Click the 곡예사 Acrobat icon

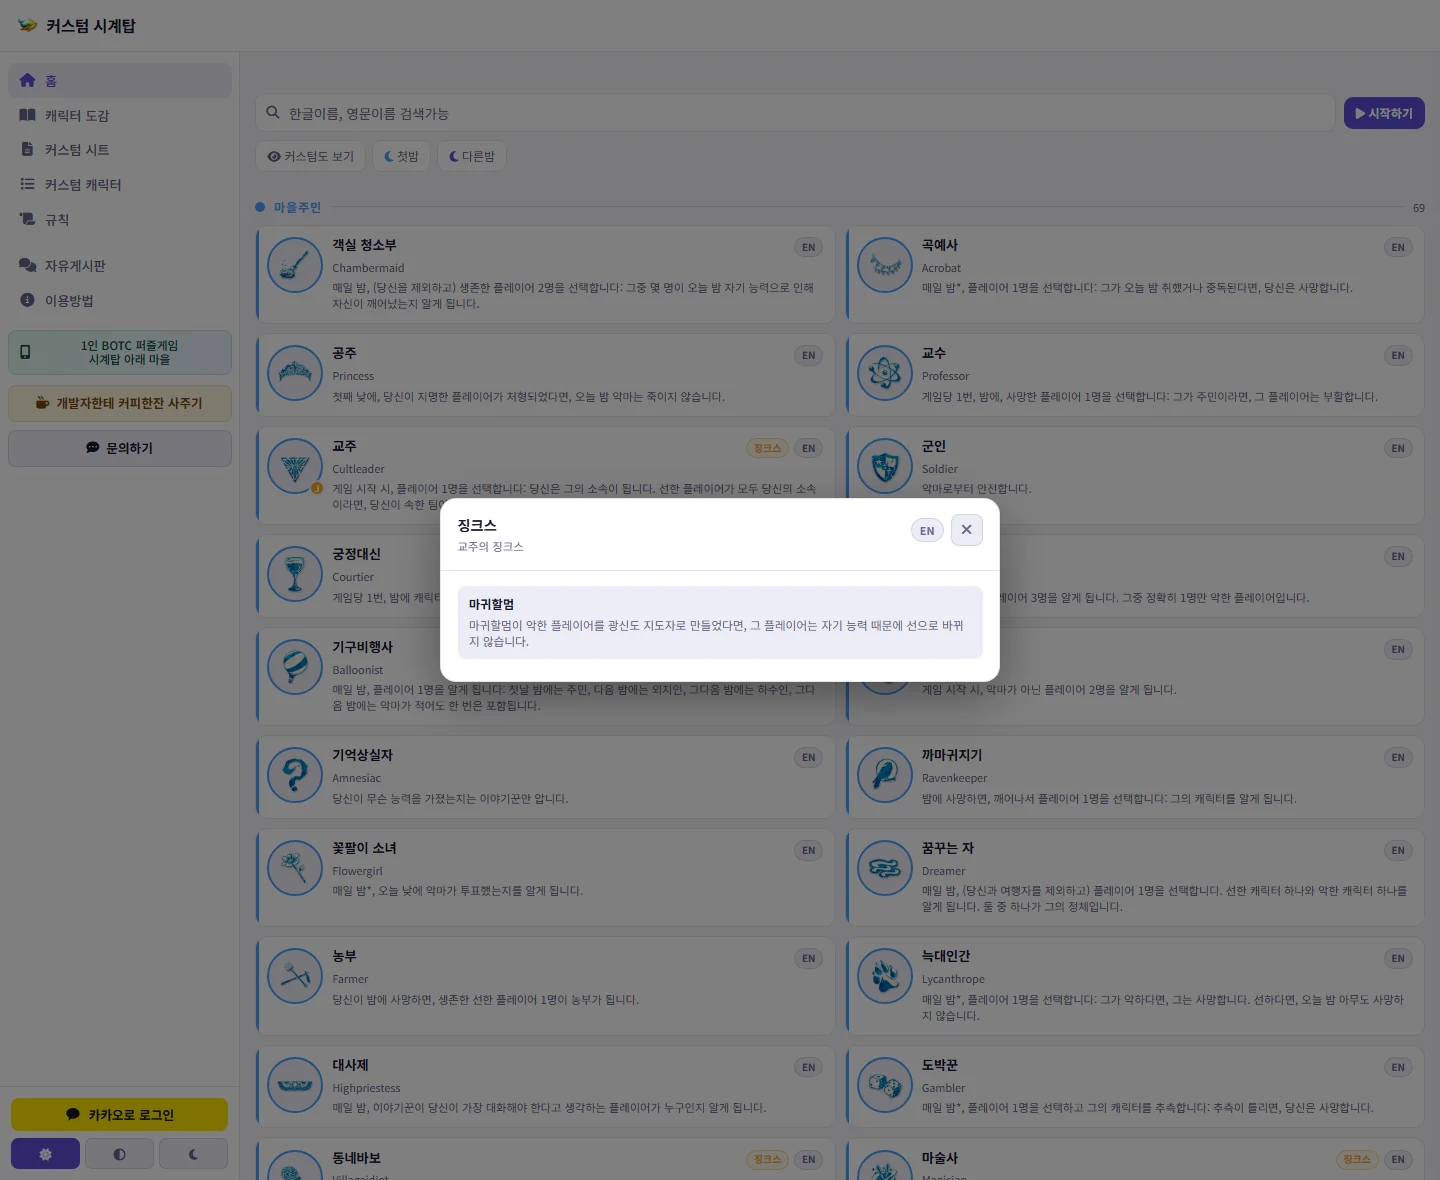[885, 265]
